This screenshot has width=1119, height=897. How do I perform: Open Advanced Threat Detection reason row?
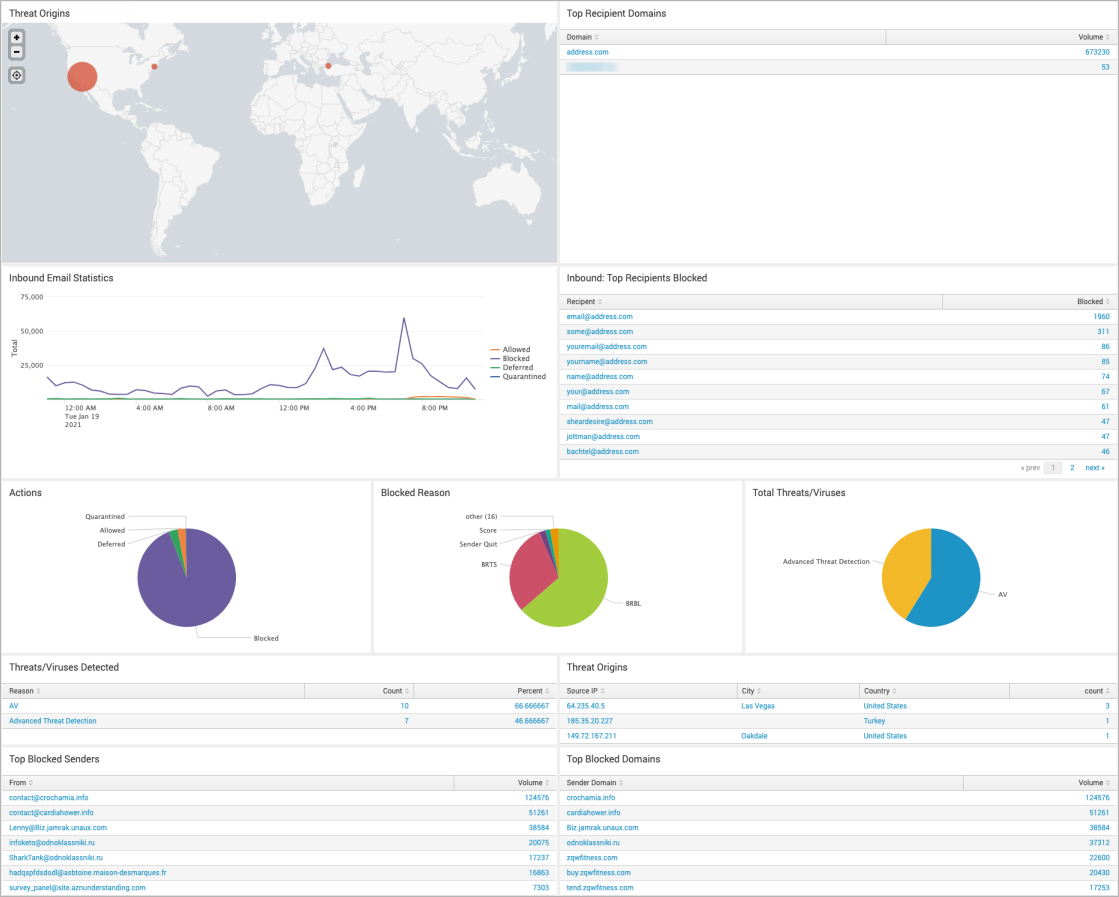click(53, 721)
